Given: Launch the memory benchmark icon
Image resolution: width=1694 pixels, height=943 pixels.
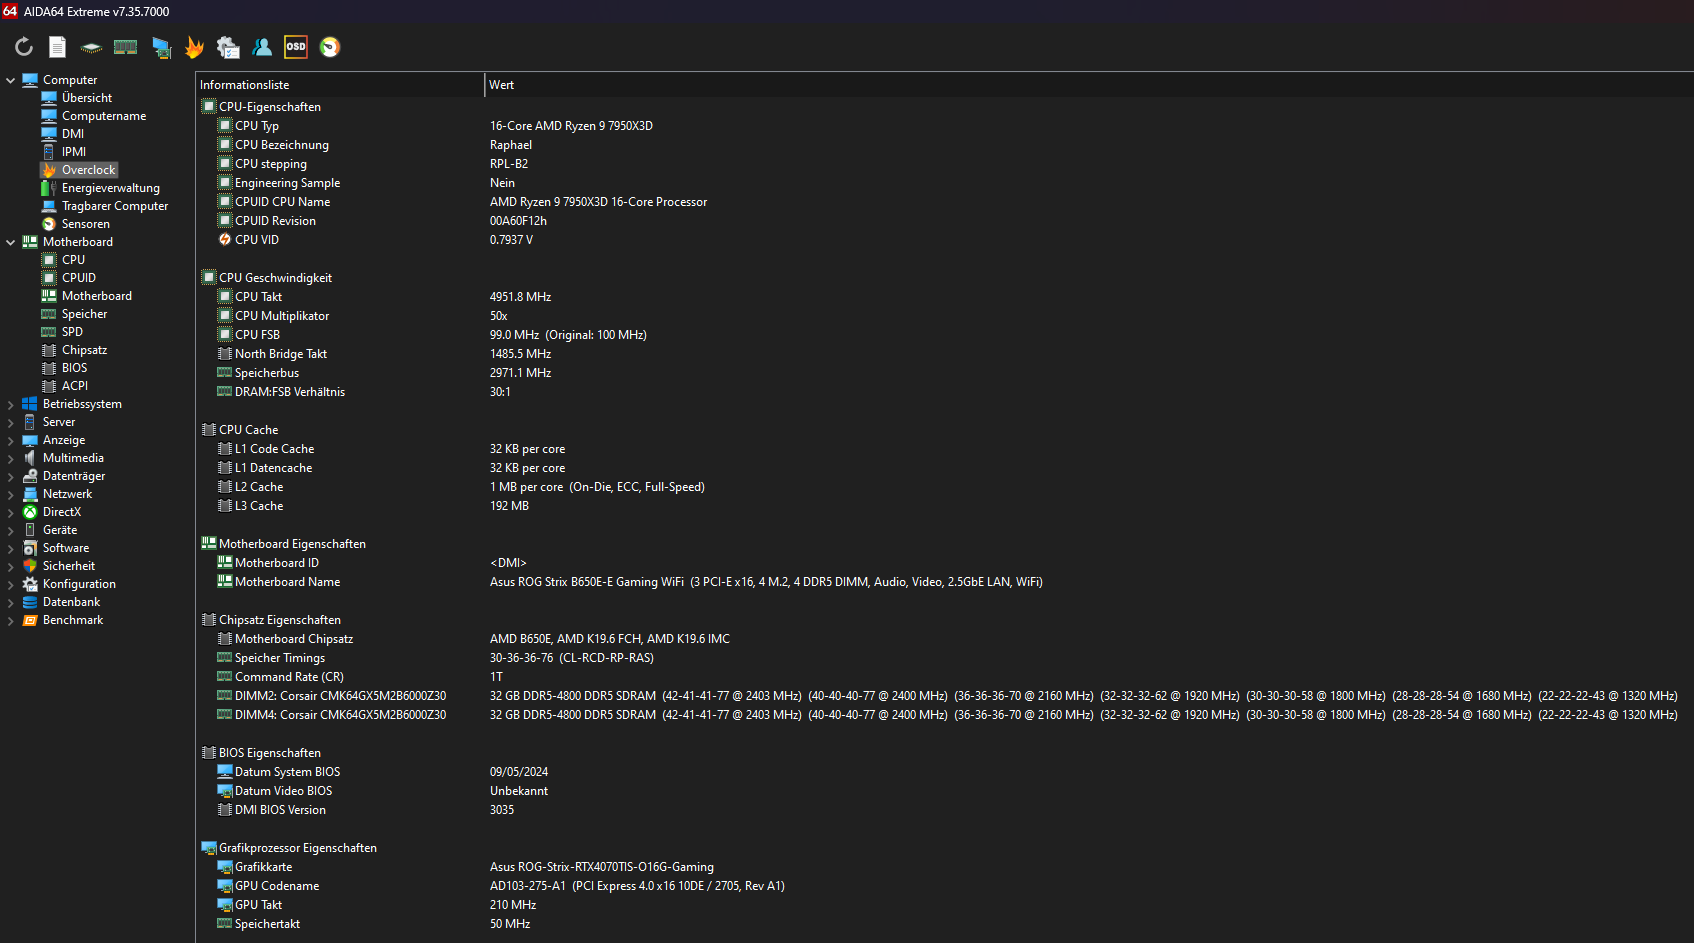Looking at the screenshot, I should pyautogui.click(x=125, y=46).
